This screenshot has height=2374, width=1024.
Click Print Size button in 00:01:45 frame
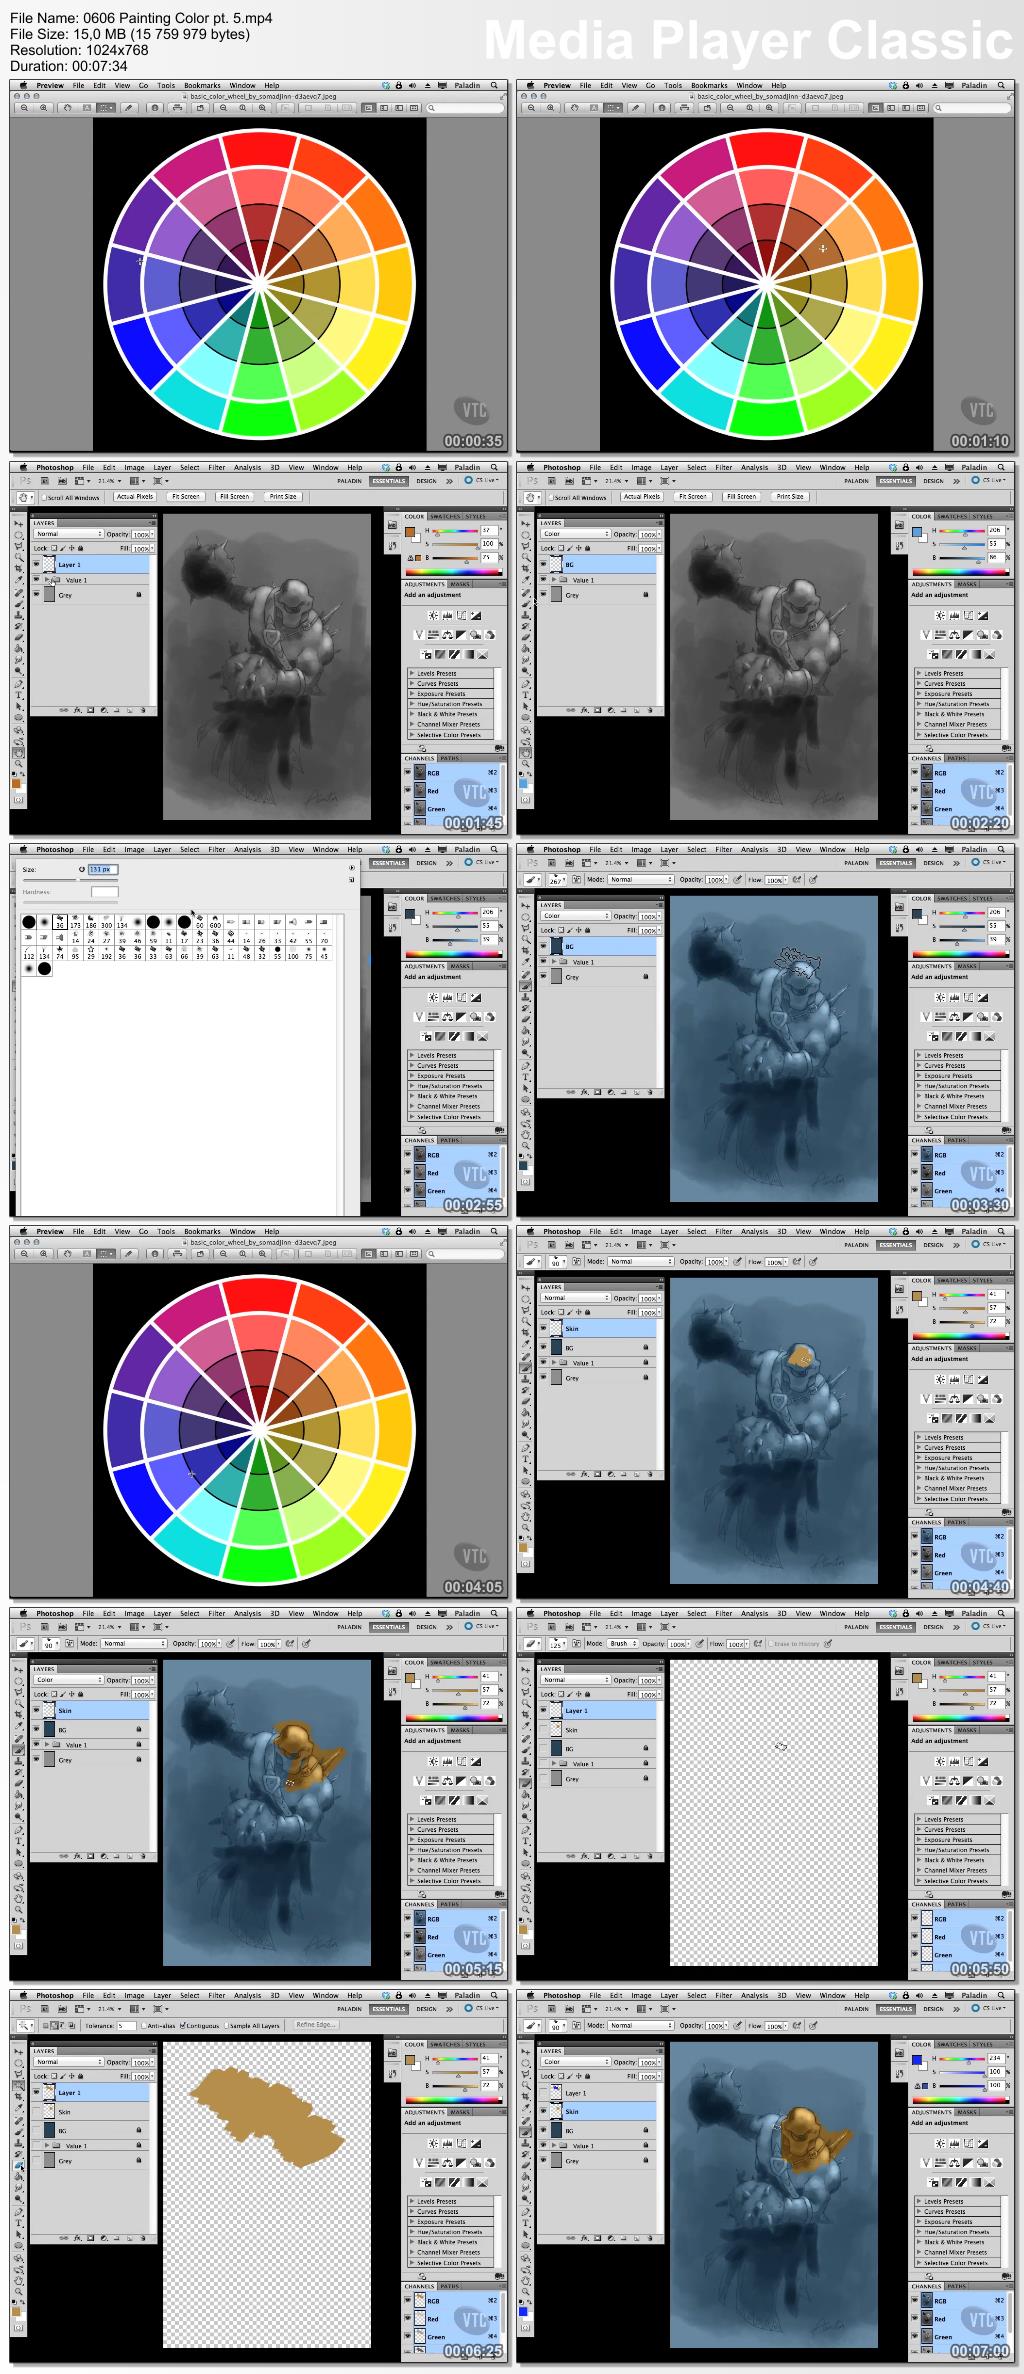(283, 497)
